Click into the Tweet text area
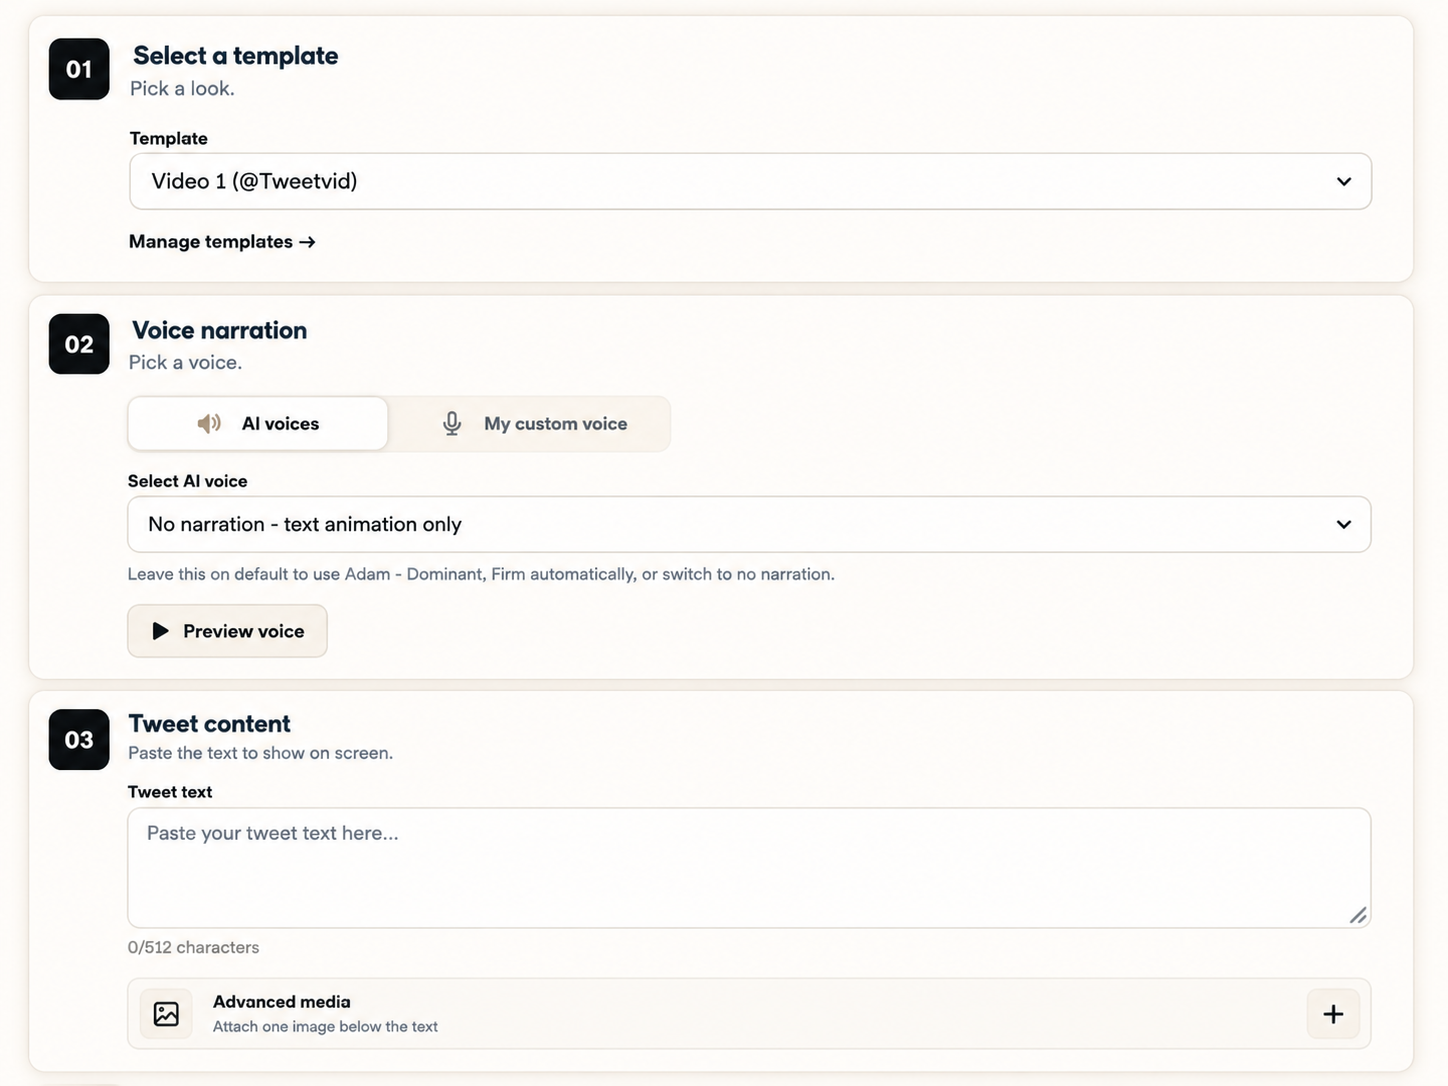This screenshot has height=1086, width=1448. [x=749, y=868]
